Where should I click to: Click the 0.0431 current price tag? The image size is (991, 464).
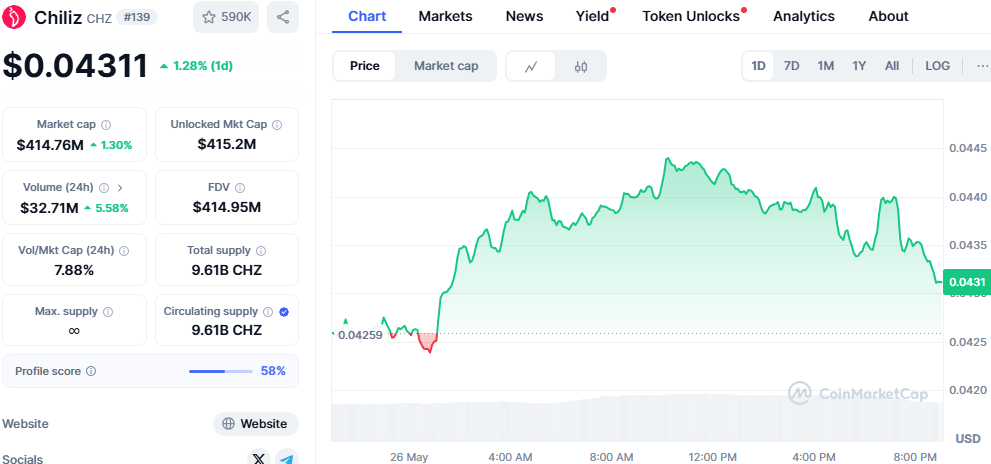(x=967, y=282)
